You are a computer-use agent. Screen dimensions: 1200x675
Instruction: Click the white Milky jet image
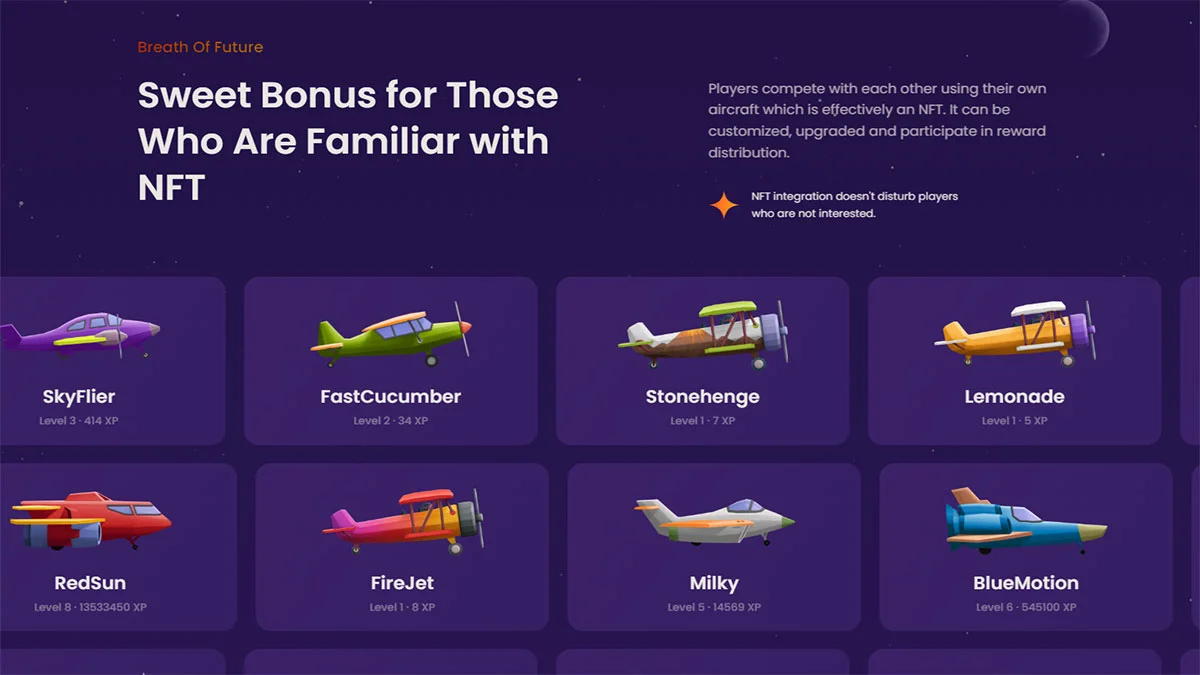[x=714, y=521]
